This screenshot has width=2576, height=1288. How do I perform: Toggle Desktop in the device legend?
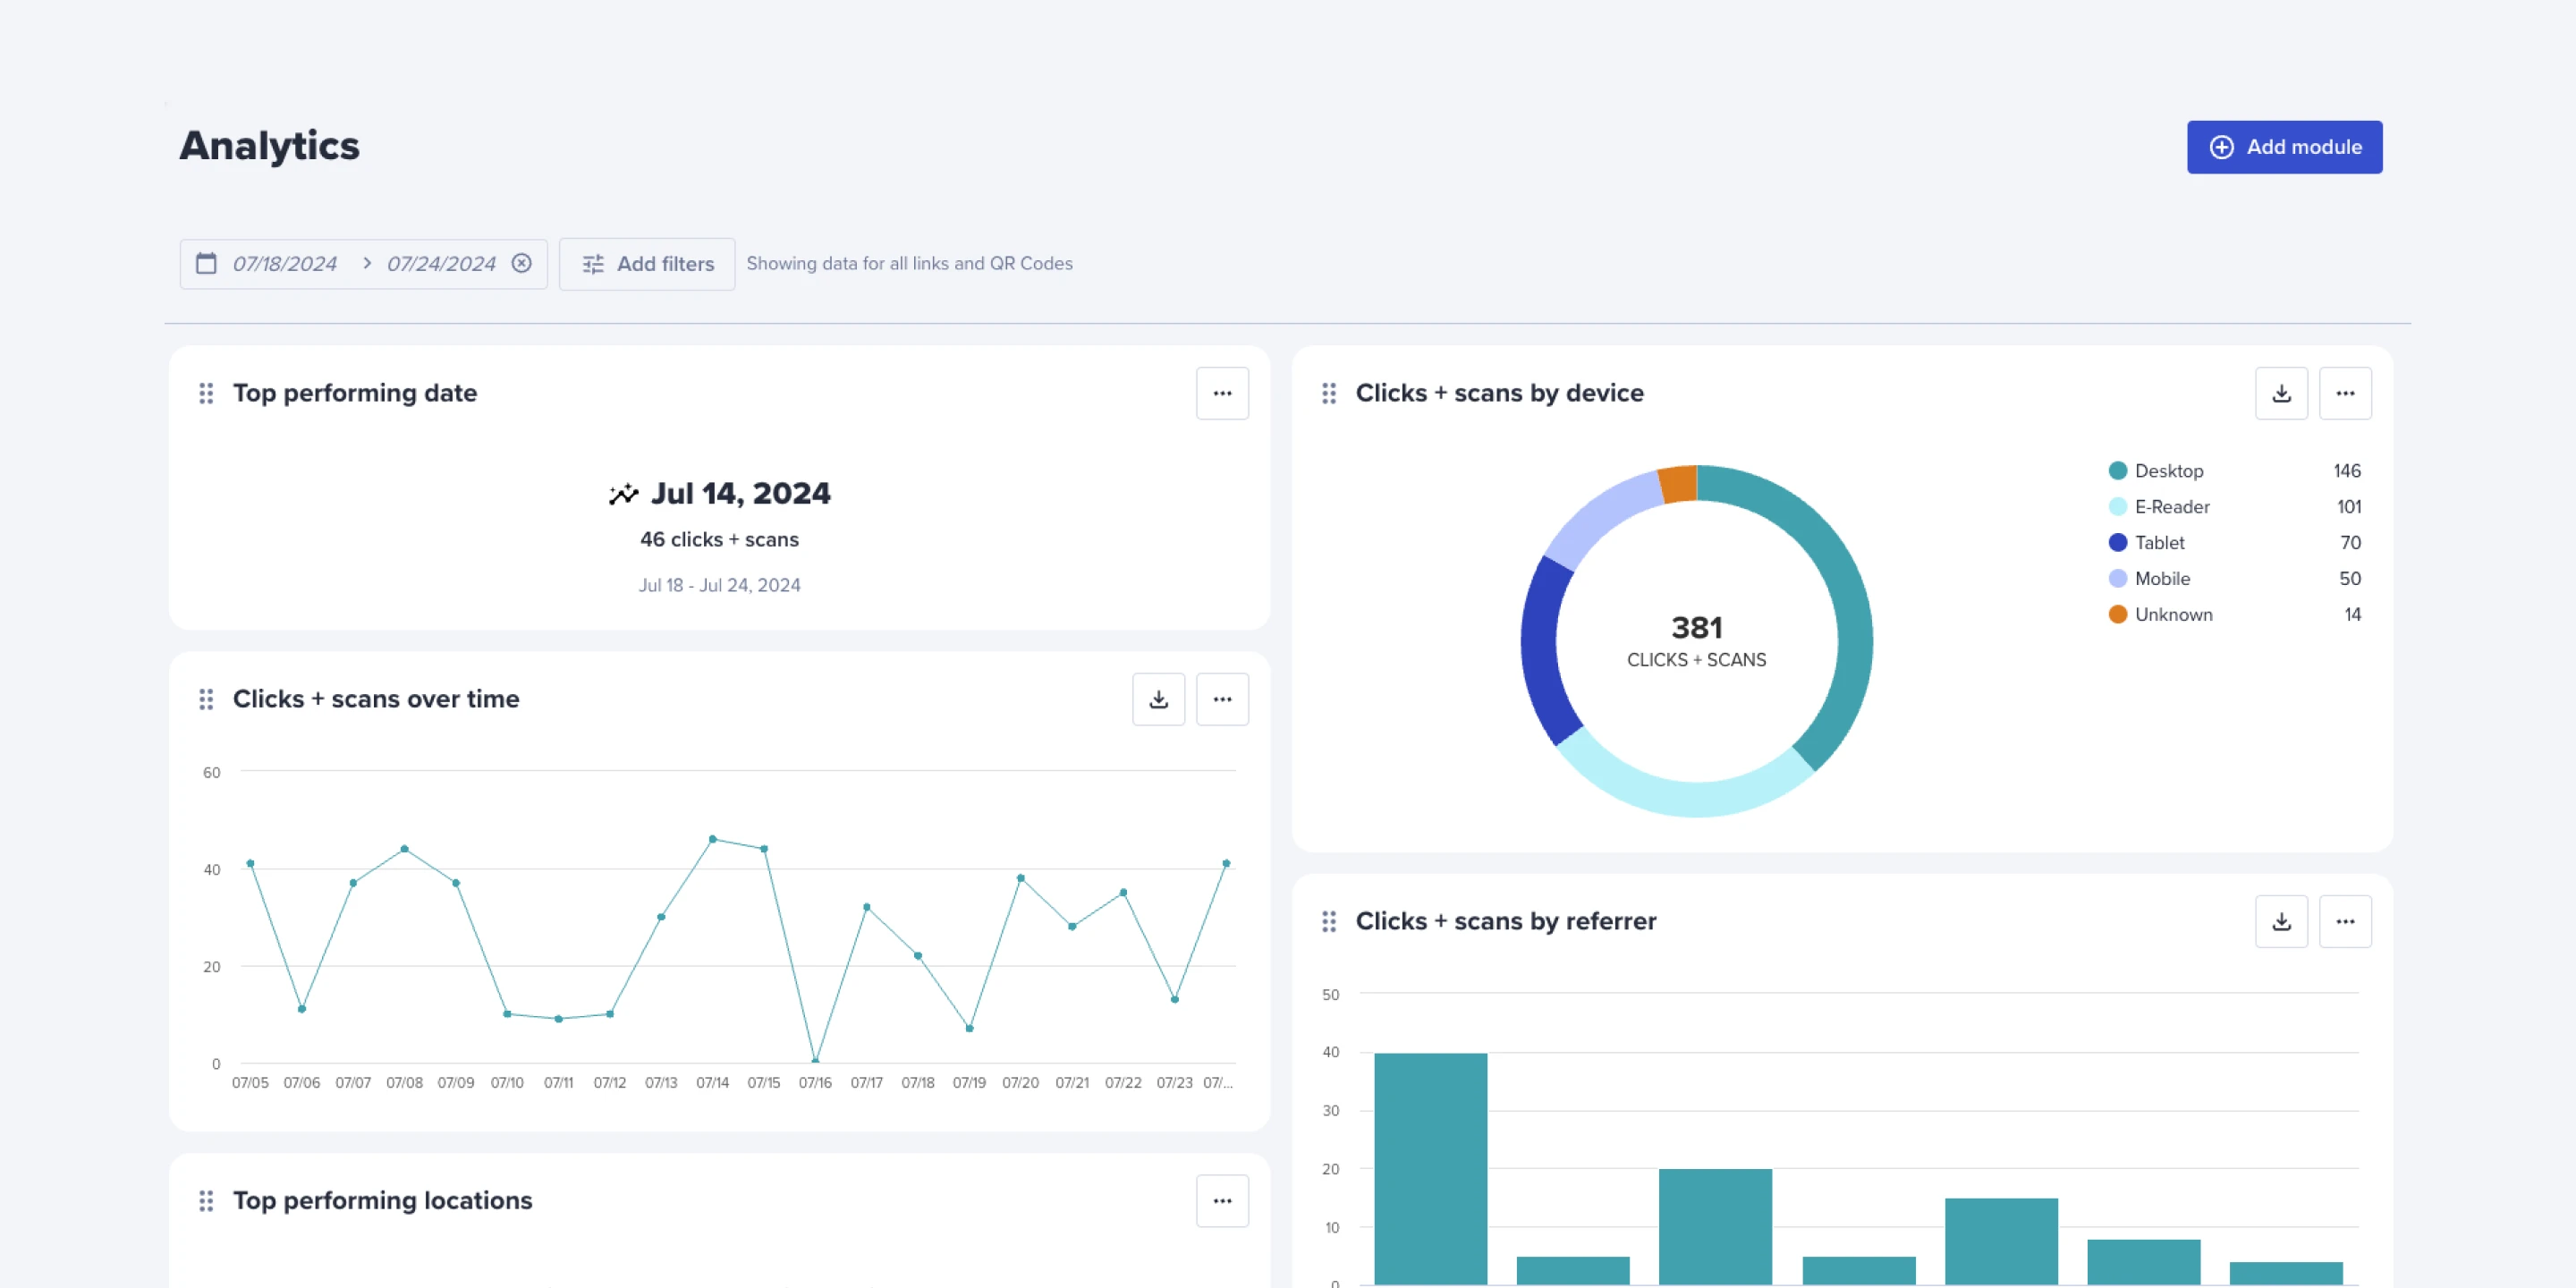click(x=2168, y=470)
